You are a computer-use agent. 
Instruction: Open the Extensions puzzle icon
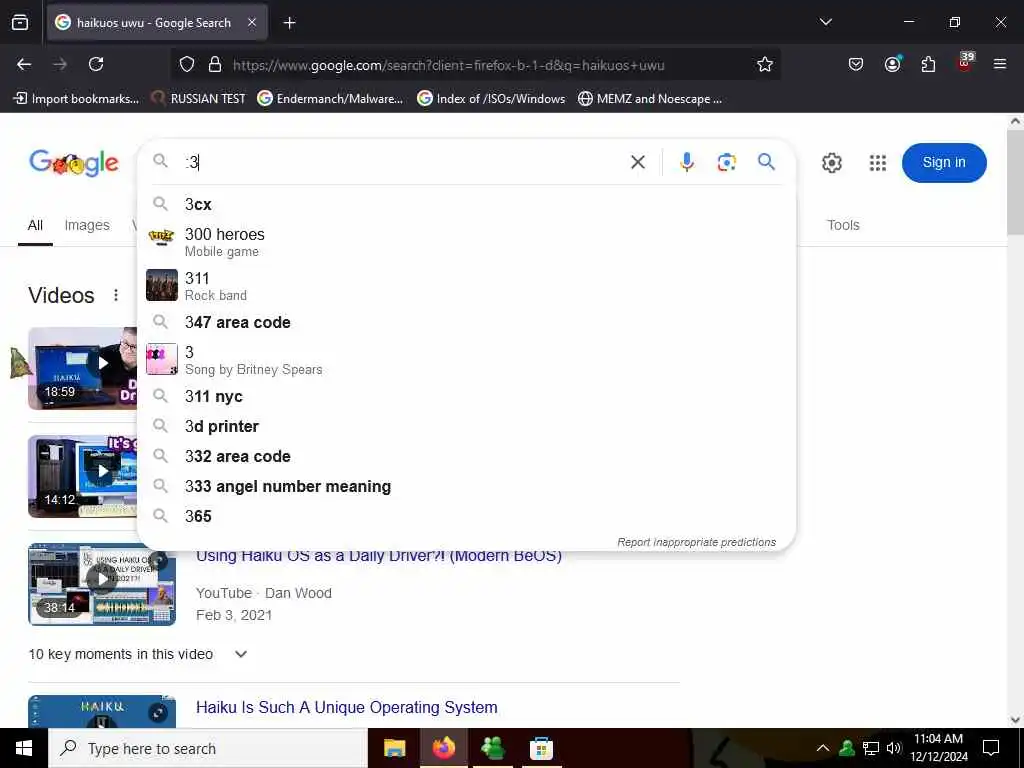click(928, 64)
